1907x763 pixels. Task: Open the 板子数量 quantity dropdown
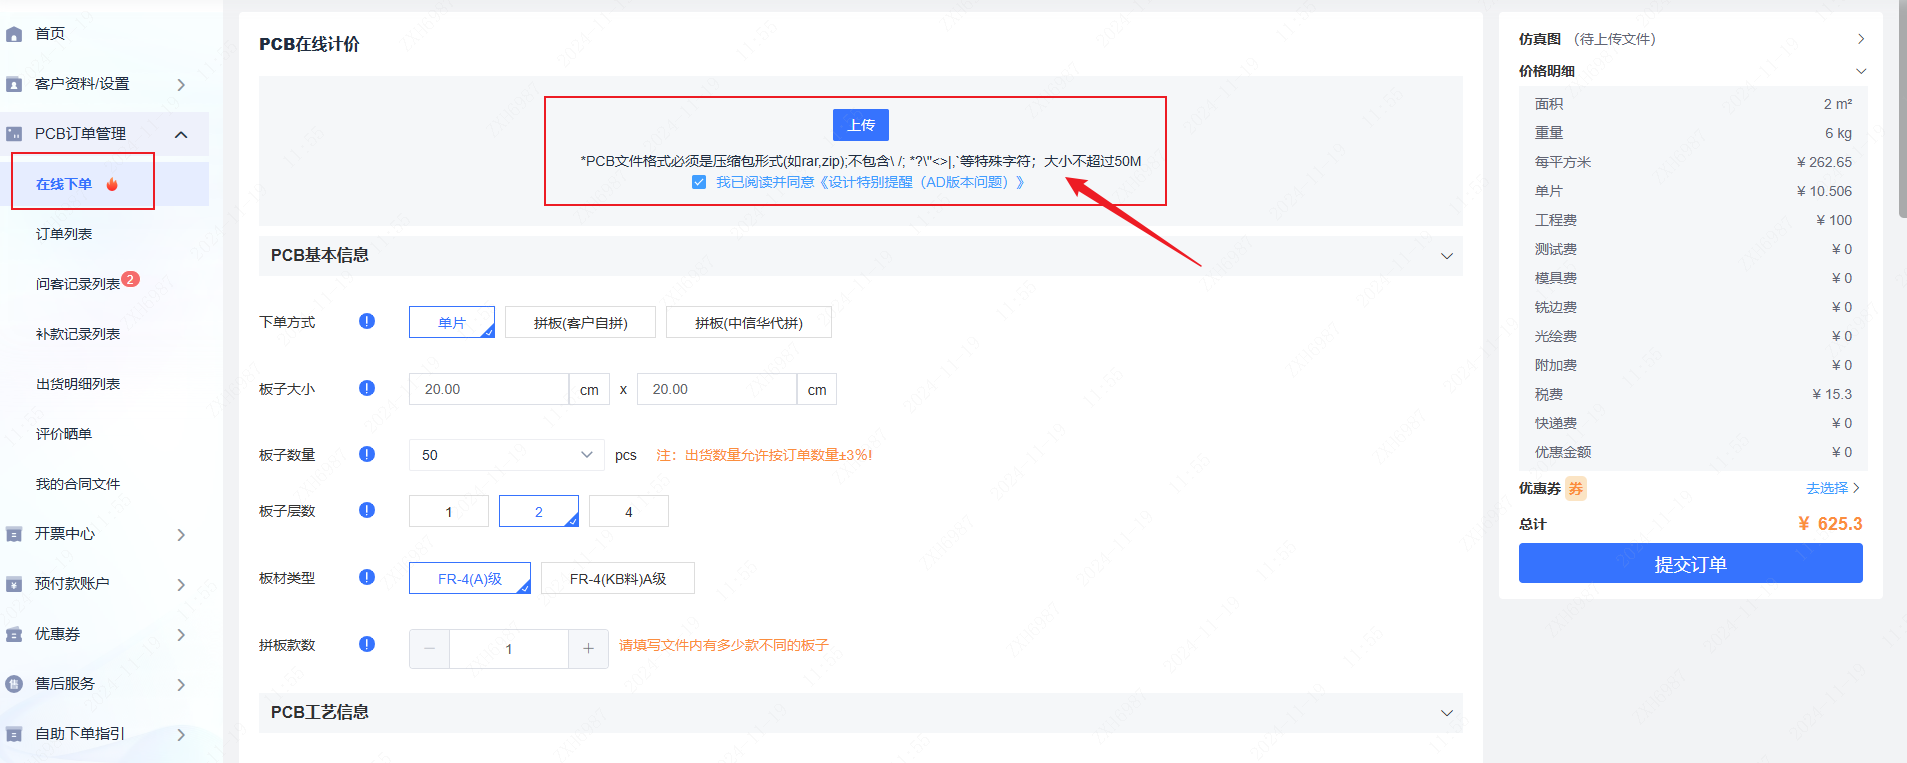[507, 455]
